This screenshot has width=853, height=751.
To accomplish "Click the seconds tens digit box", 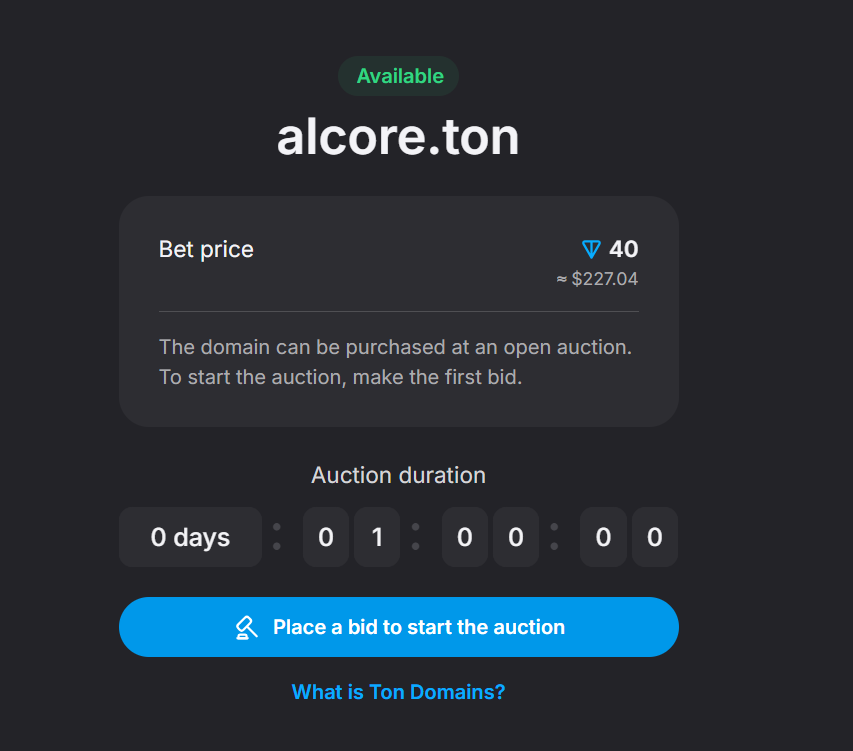I will click(x=603, y=537).
